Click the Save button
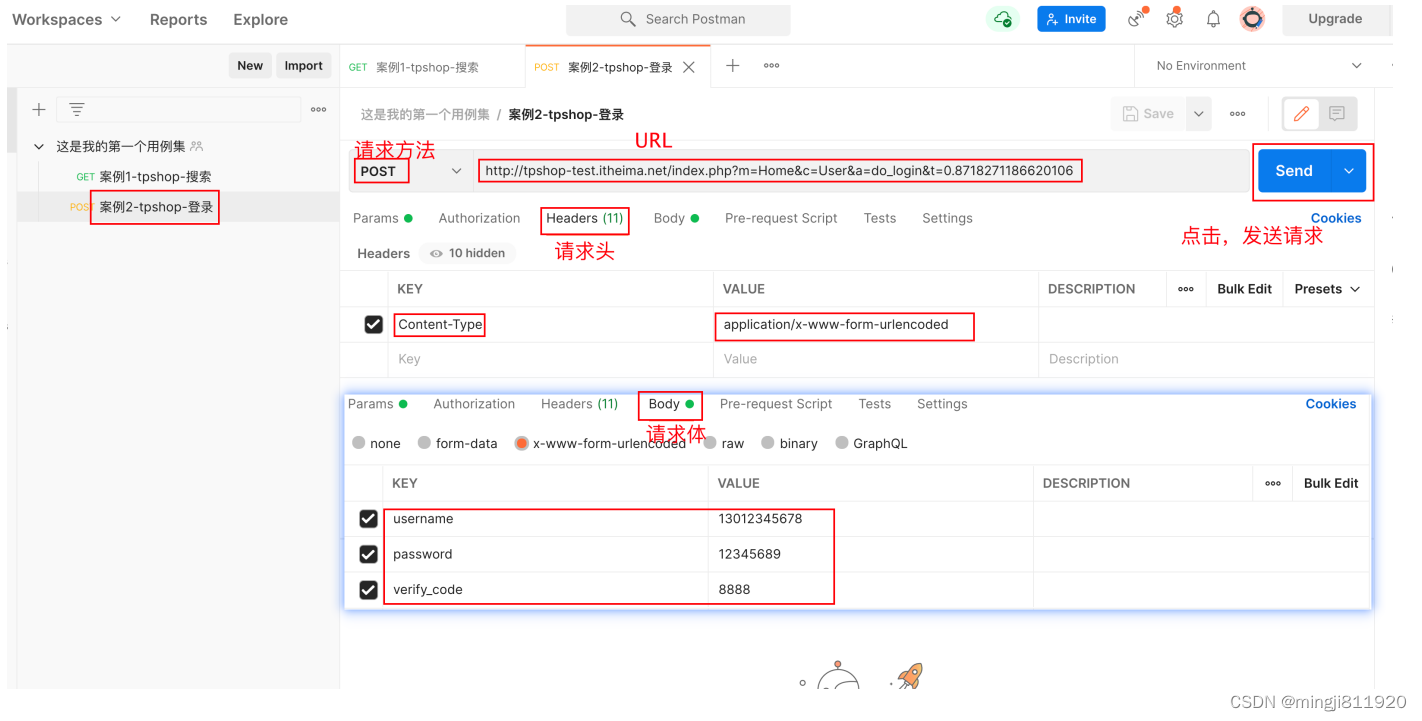The image size is (1422, 721). click(1149, 114)
